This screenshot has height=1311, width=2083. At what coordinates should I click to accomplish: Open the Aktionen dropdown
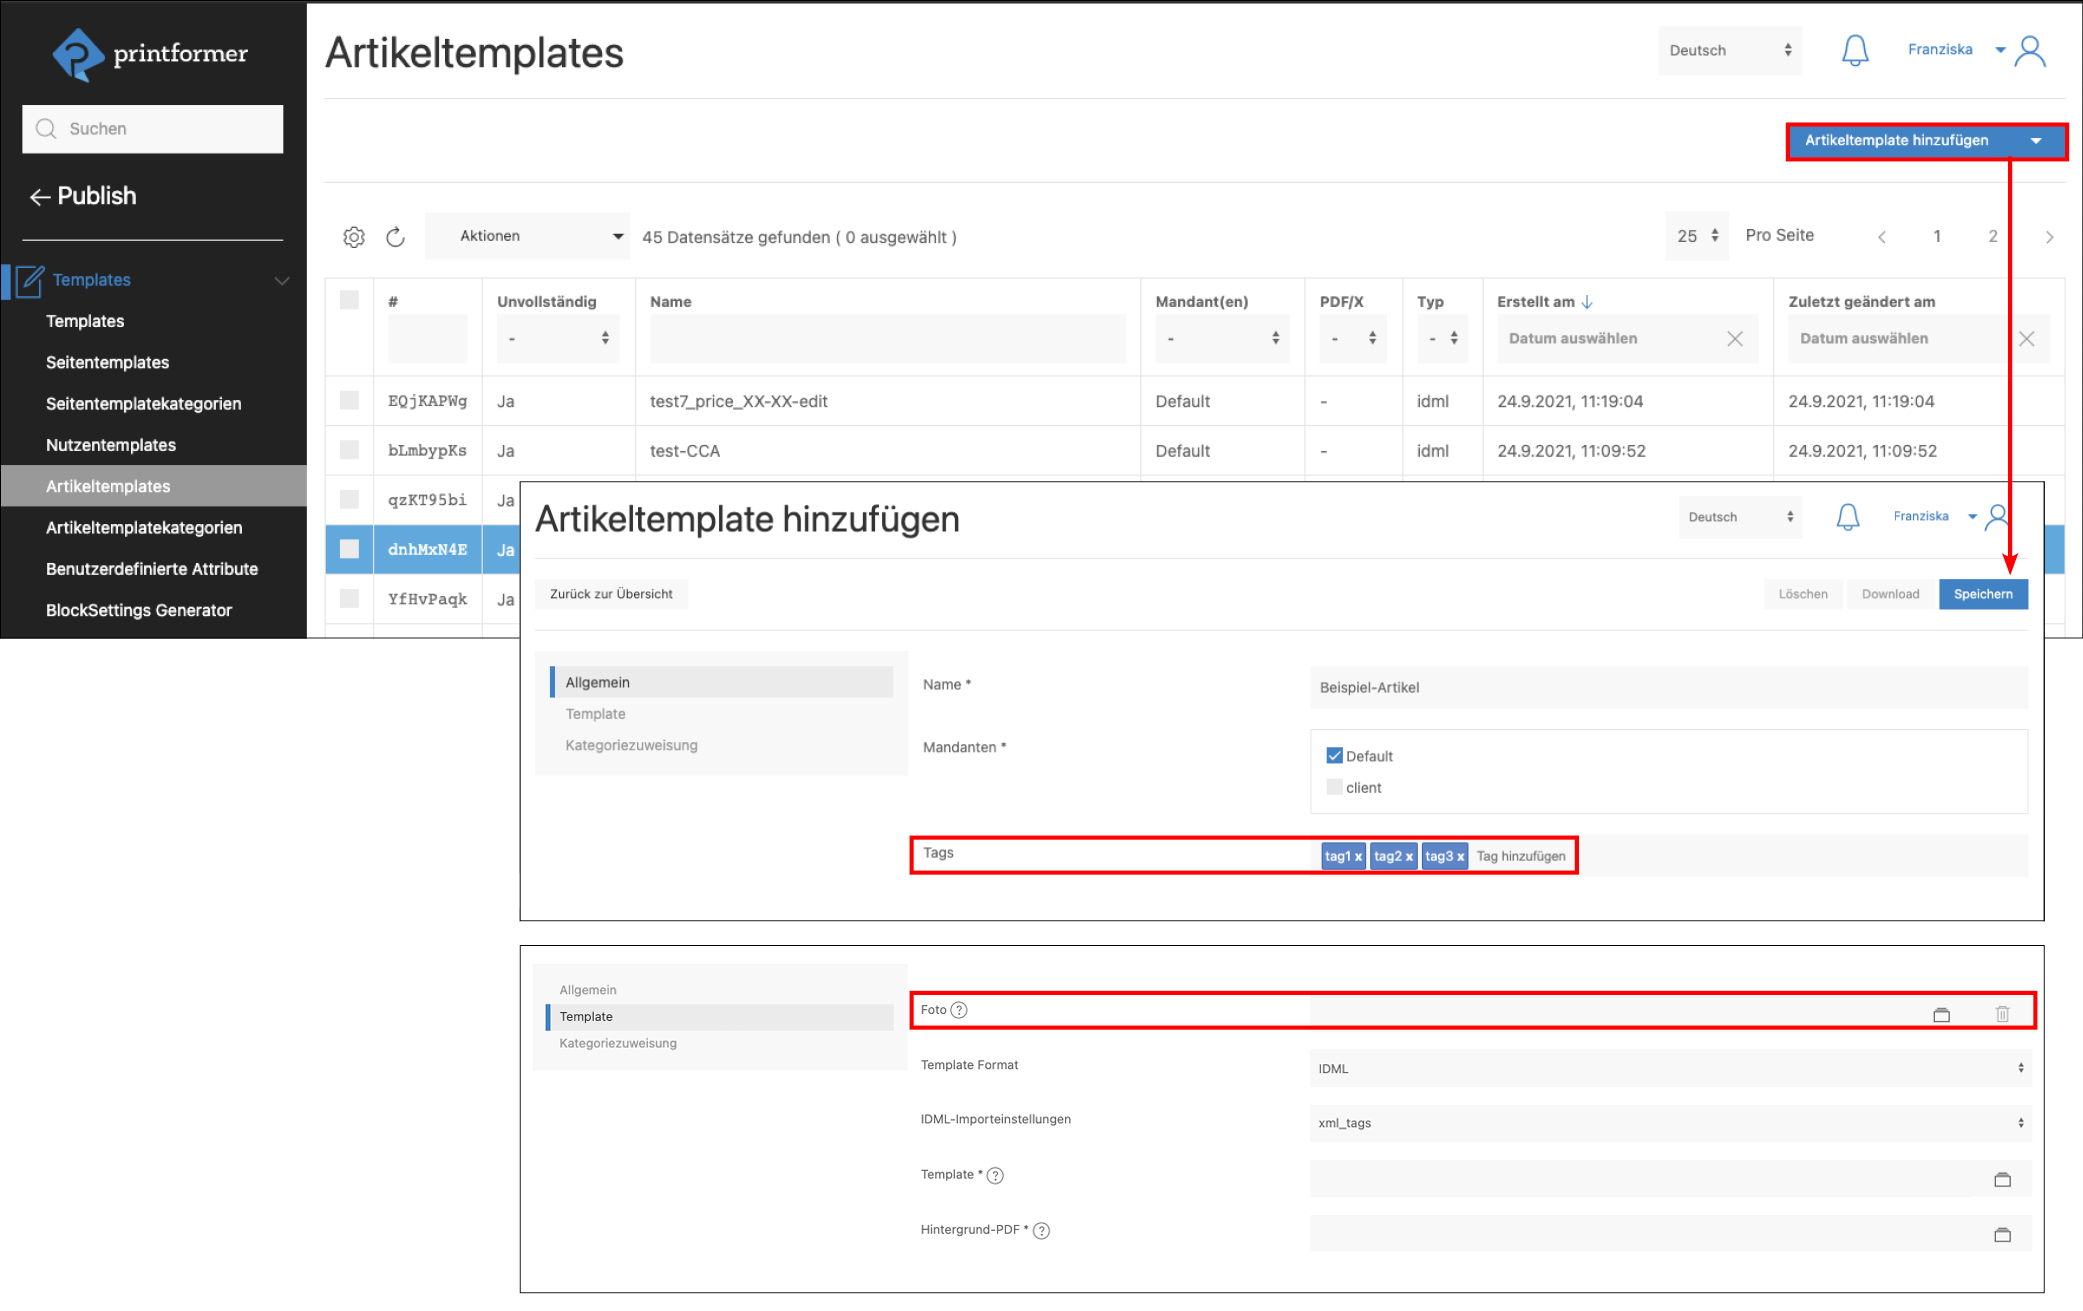point(528,236)
